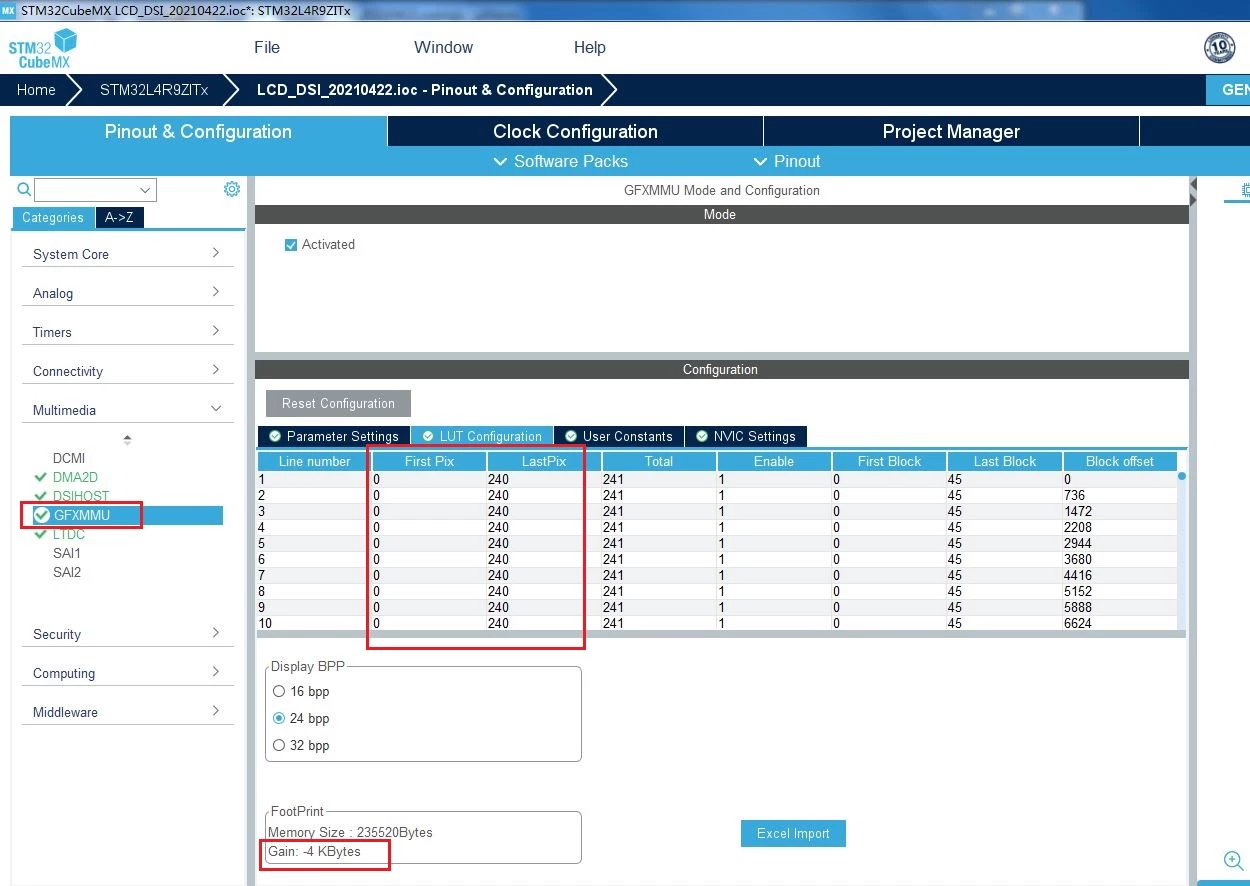
Task: Open the Help menu
Action: [x=589, y=47]
